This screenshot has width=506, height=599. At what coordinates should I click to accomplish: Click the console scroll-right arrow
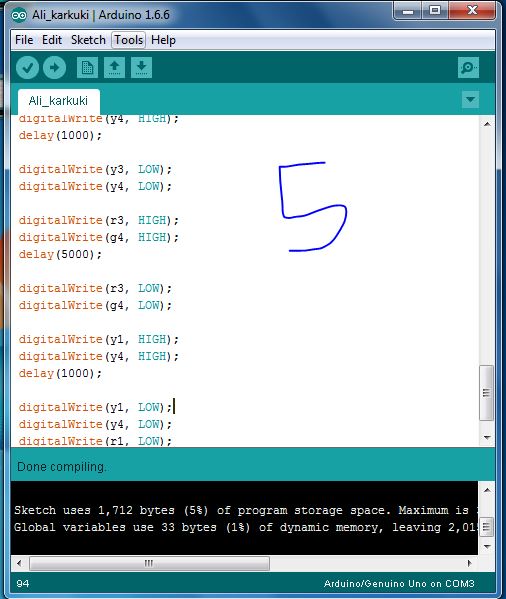coord(470,563)
